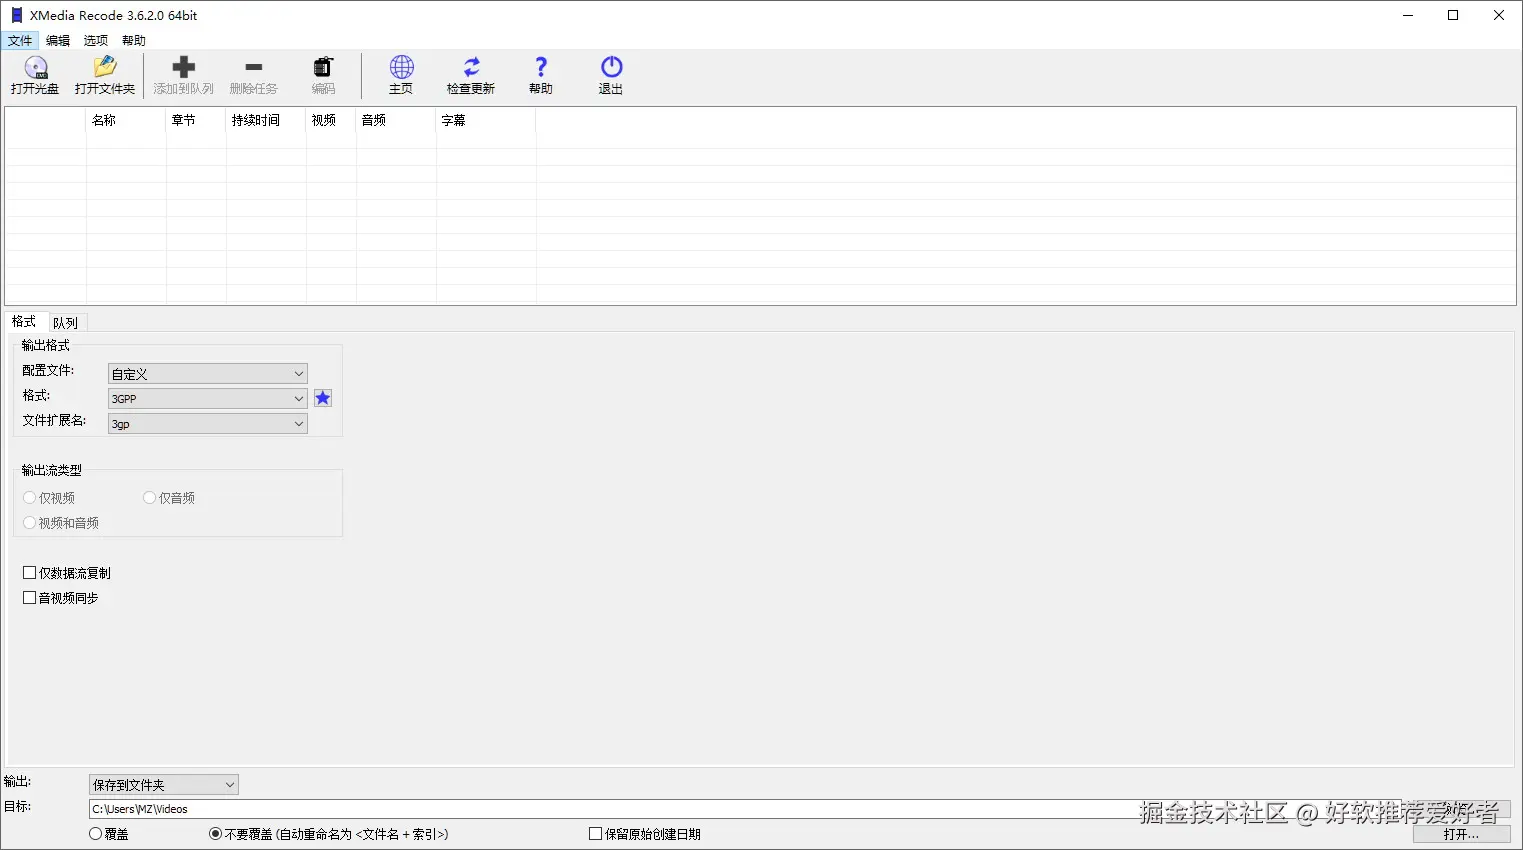Viewport: 1523px width, 850px height.
Task: Select the 视频和音频 radio button
Action: point(29,523)
